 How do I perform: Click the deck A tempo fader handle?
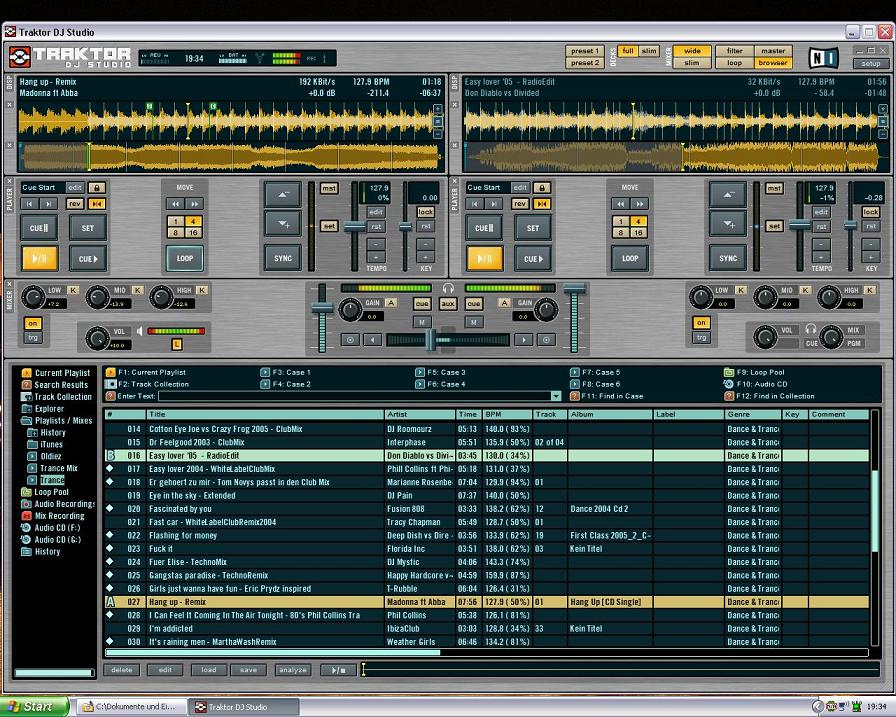pos(354,227)
